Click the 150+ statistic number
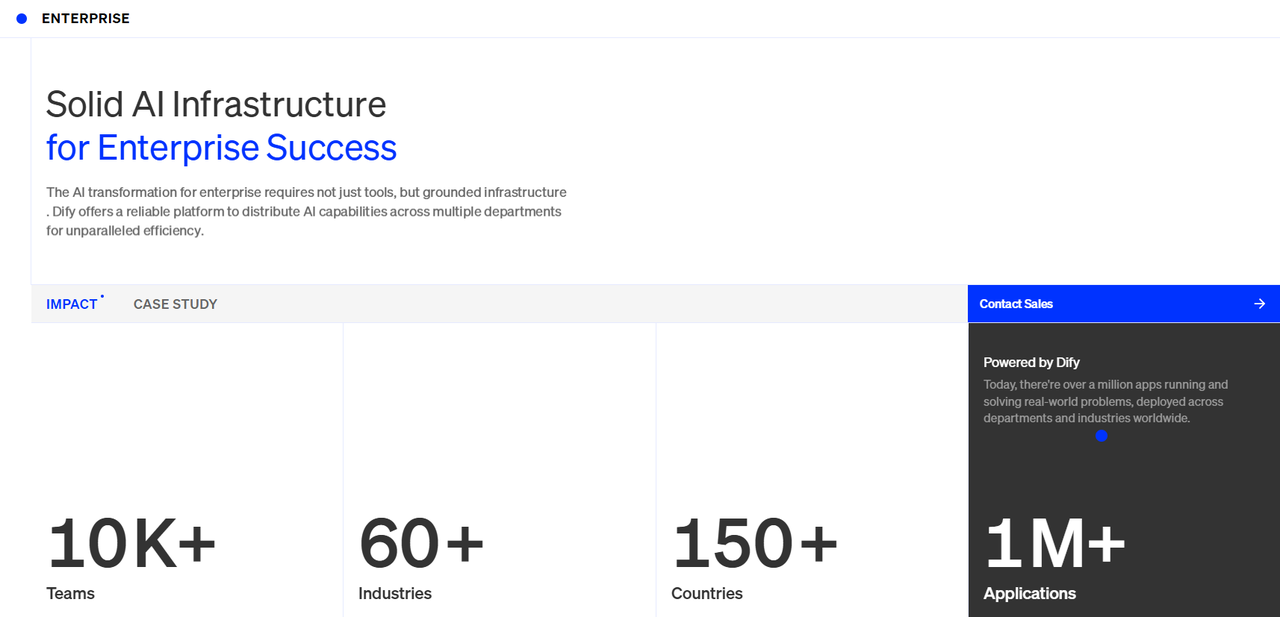The image size is (1280, 617). click(x=755, y=545)
